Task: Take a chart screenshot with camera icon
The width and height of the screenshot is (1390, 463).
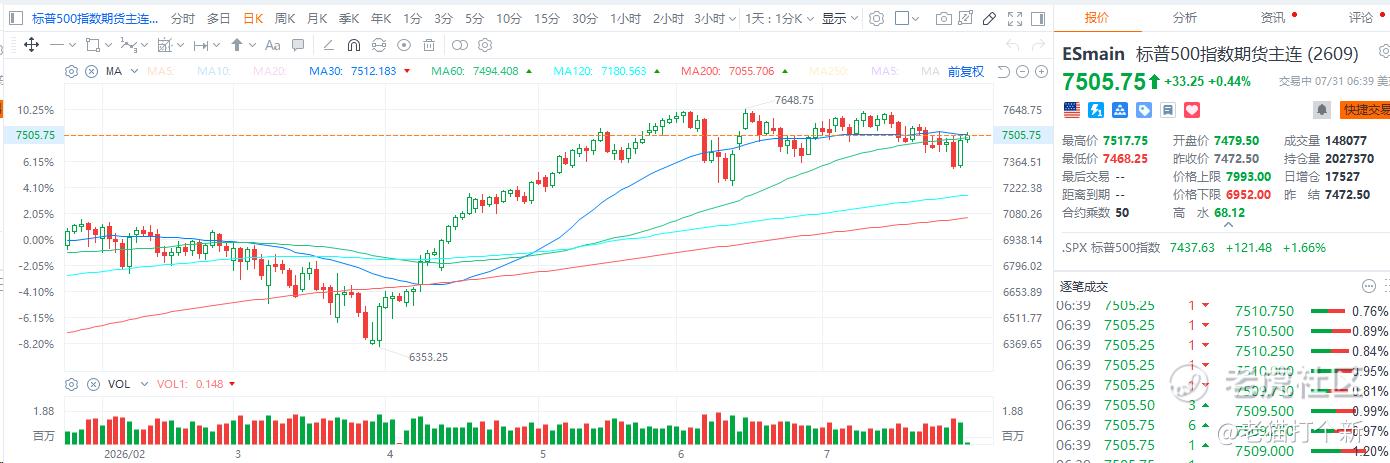Action: [944, 18]
